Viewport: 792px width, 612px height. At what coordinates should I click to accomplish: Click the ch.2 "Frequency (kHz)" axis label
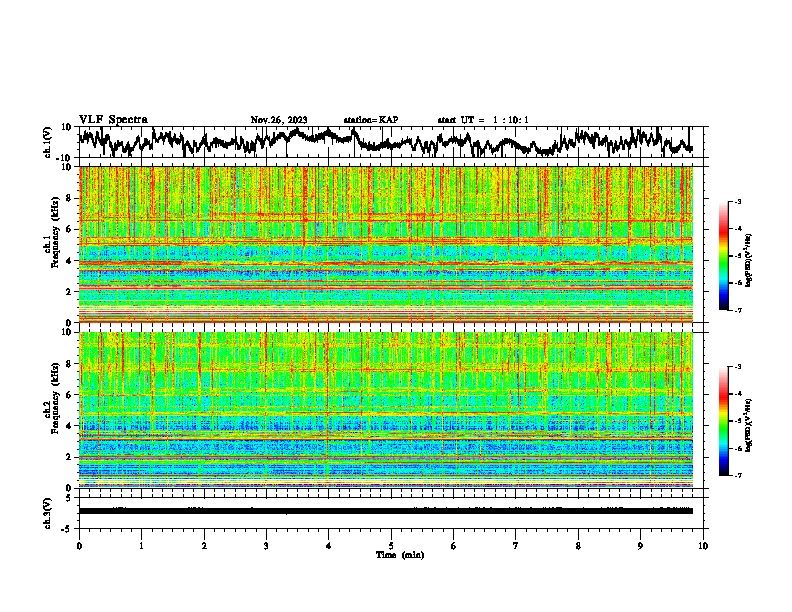click(x=55, y=398)
